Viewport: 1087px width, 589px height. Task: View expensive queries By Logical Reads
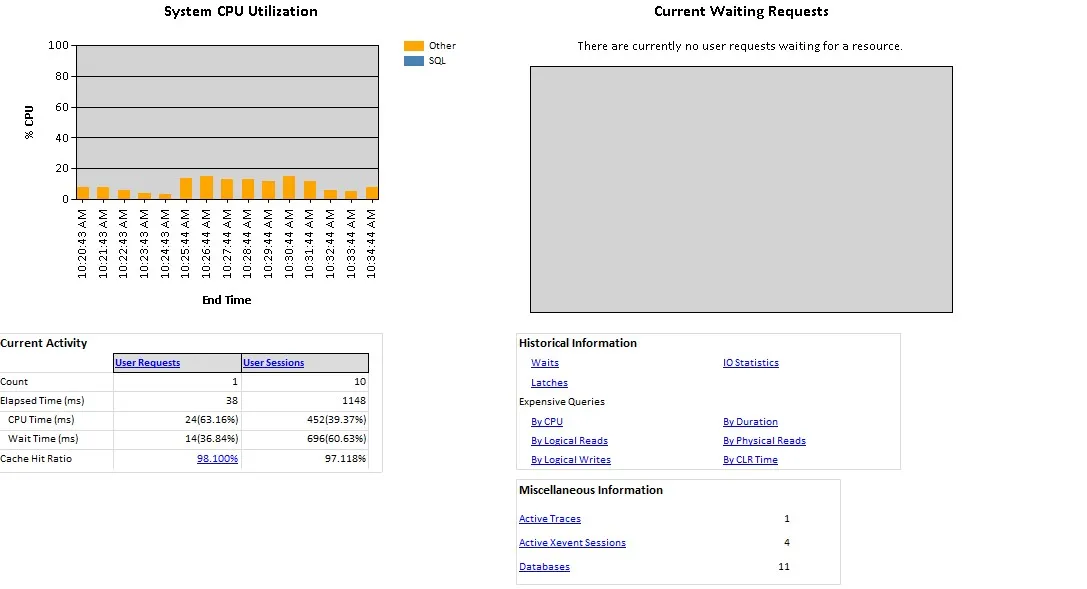point(569,441)
